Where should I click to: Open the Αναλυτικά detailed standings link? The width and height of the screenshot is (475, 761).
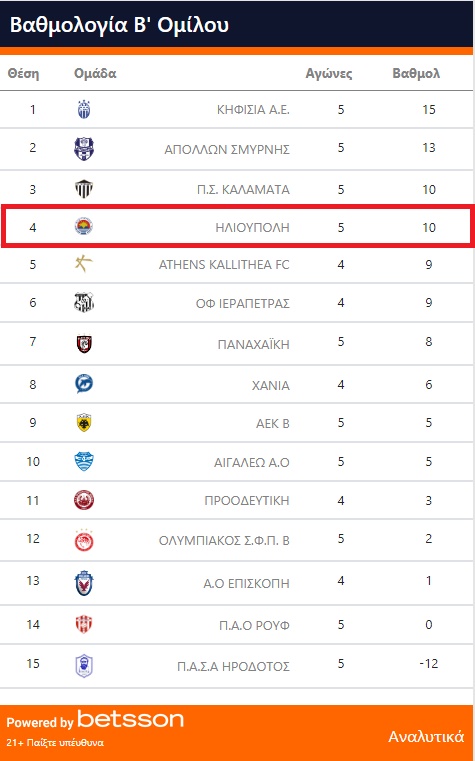pos(426,737)
